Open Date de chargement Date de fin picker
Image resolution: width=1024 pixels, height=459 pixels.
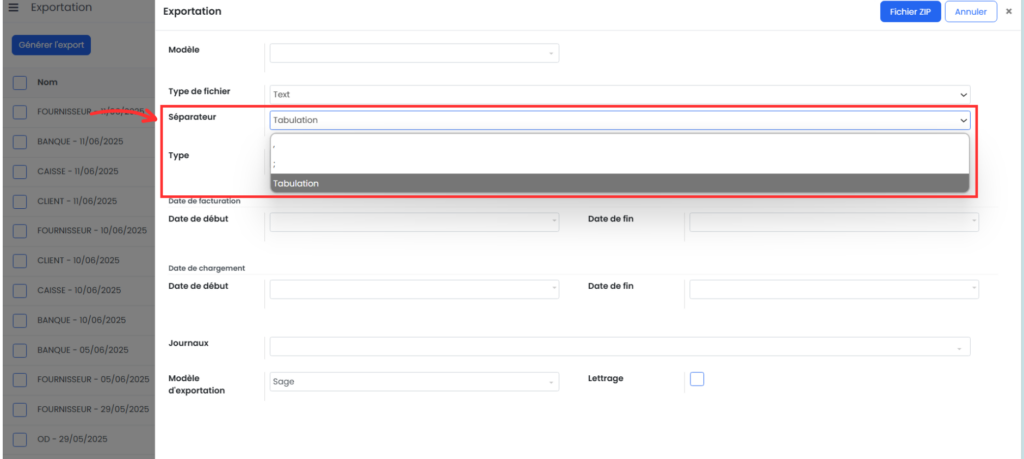[x=834, y=290]
